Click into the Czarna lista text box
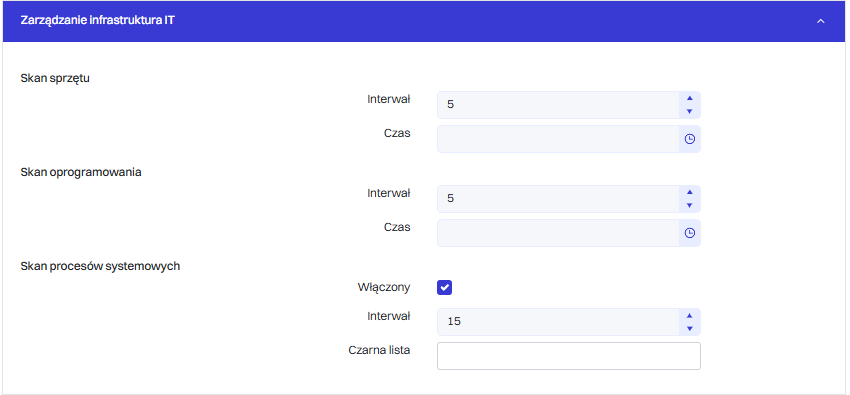Image resolution: width=850 pixels, height=395 pixels. [569, 356]
